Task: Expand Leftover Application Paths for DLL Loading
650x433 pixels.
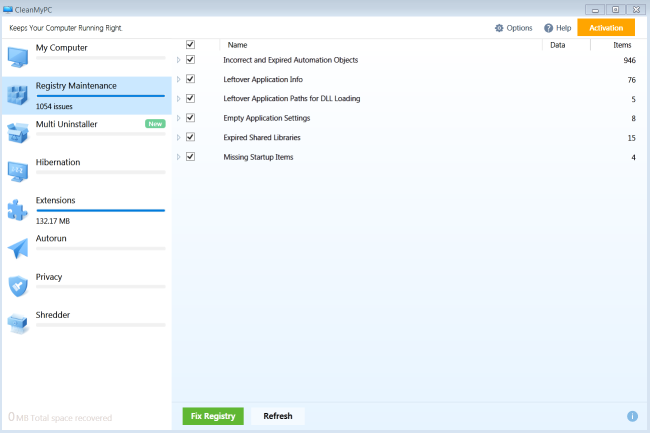Action: 179,99
